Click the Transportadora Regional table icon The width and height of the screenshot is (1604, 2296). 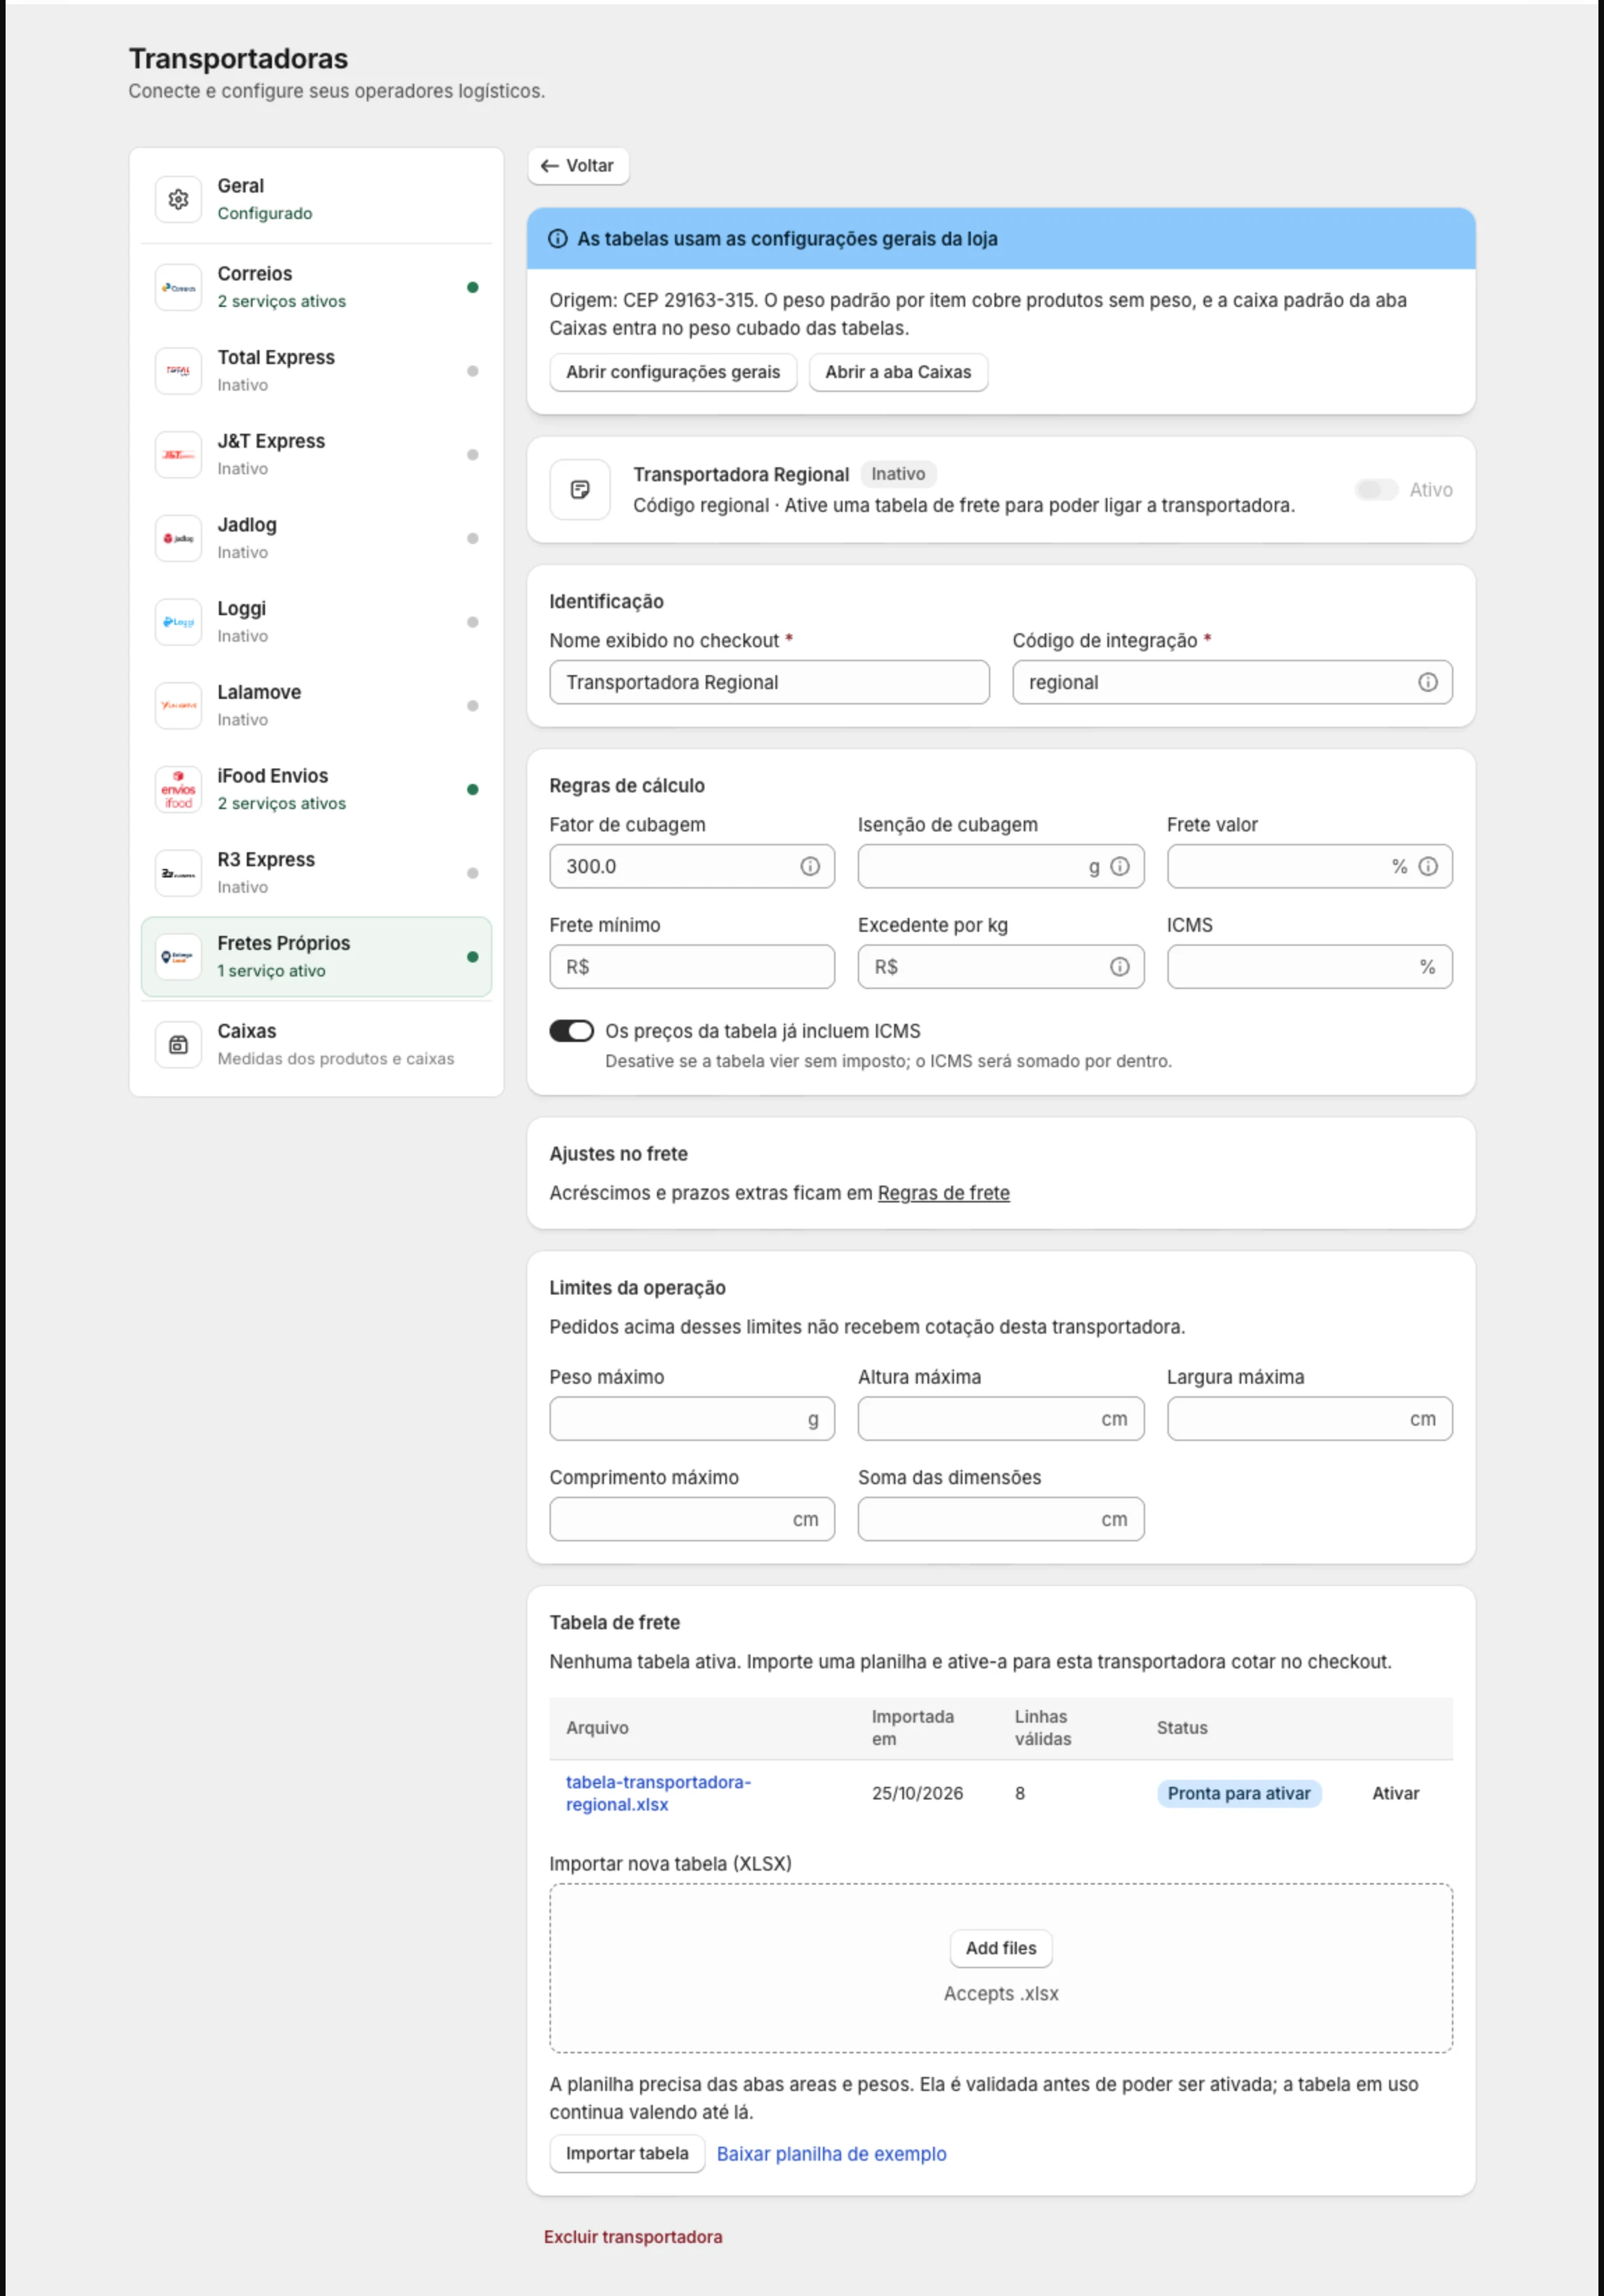coord(580,490)
